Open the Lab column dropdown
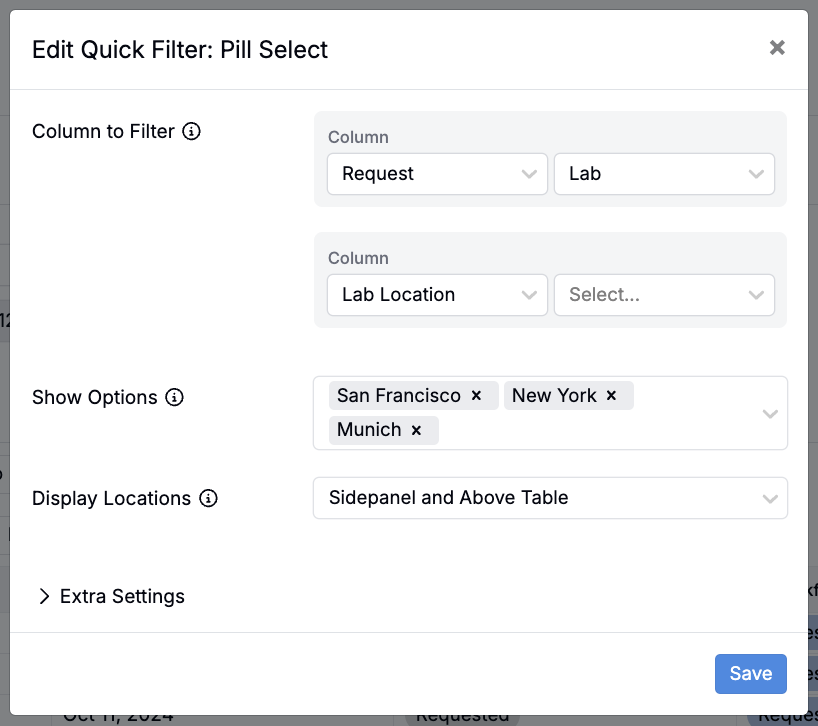Image resolution: width=818 pixels, height=726 pixels. pos(664,174)
